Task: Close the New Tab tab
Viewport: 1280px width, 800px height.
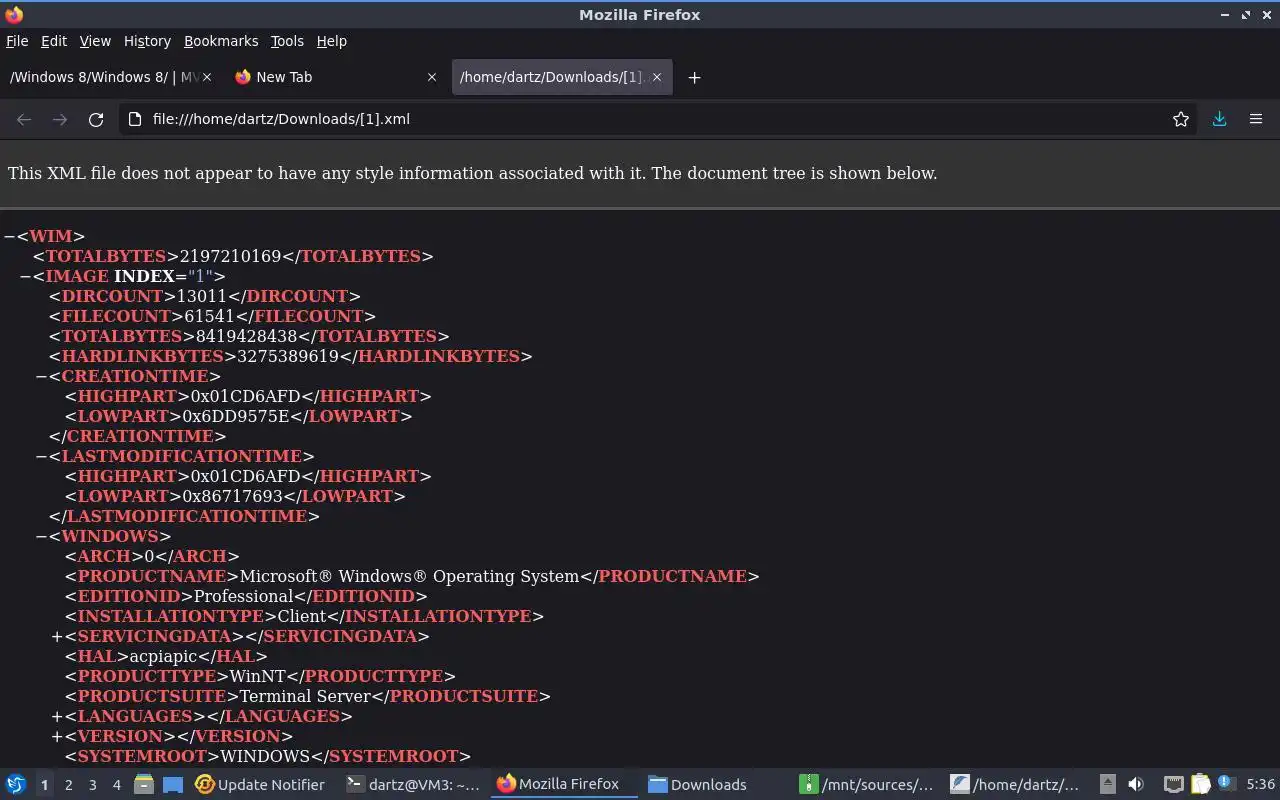Action: [x=432, y=77]
